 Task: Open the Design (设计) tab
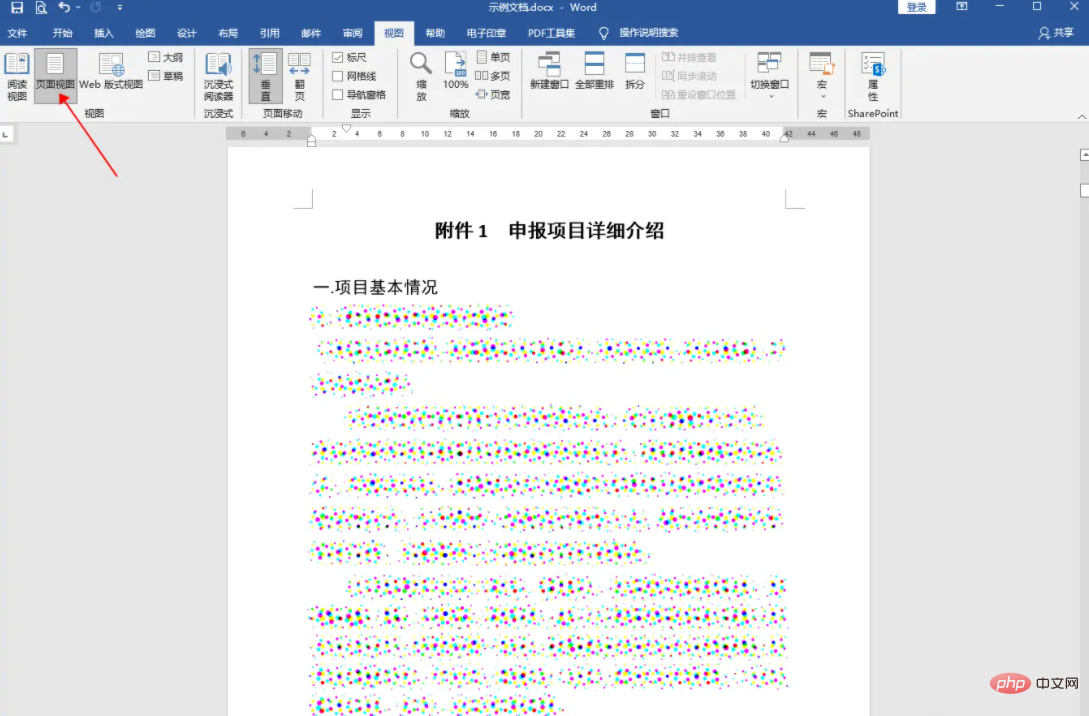click(187, 33)
